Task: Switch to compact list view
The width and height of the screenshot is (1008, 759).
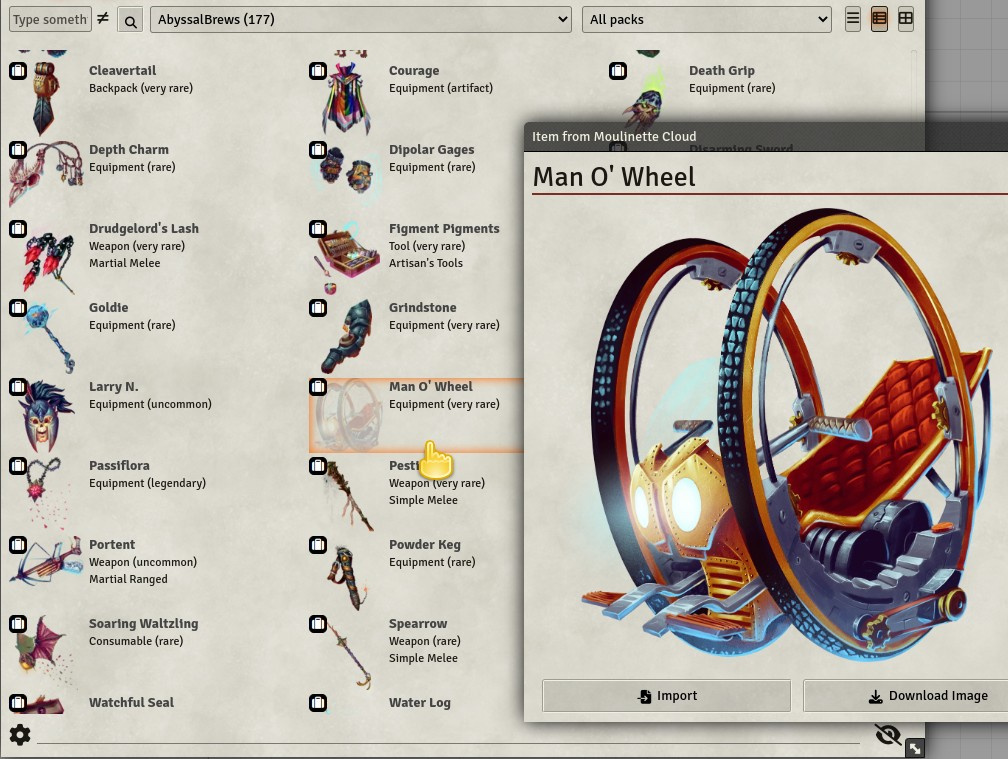Action: [x=852, y=19]
